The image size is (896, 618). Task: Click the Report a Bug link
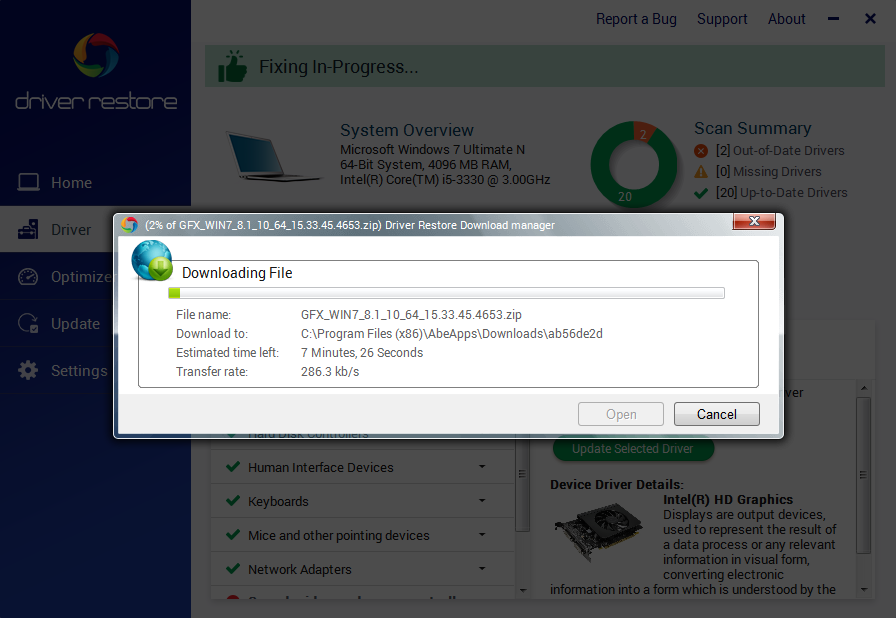click(x=636, y=19)
